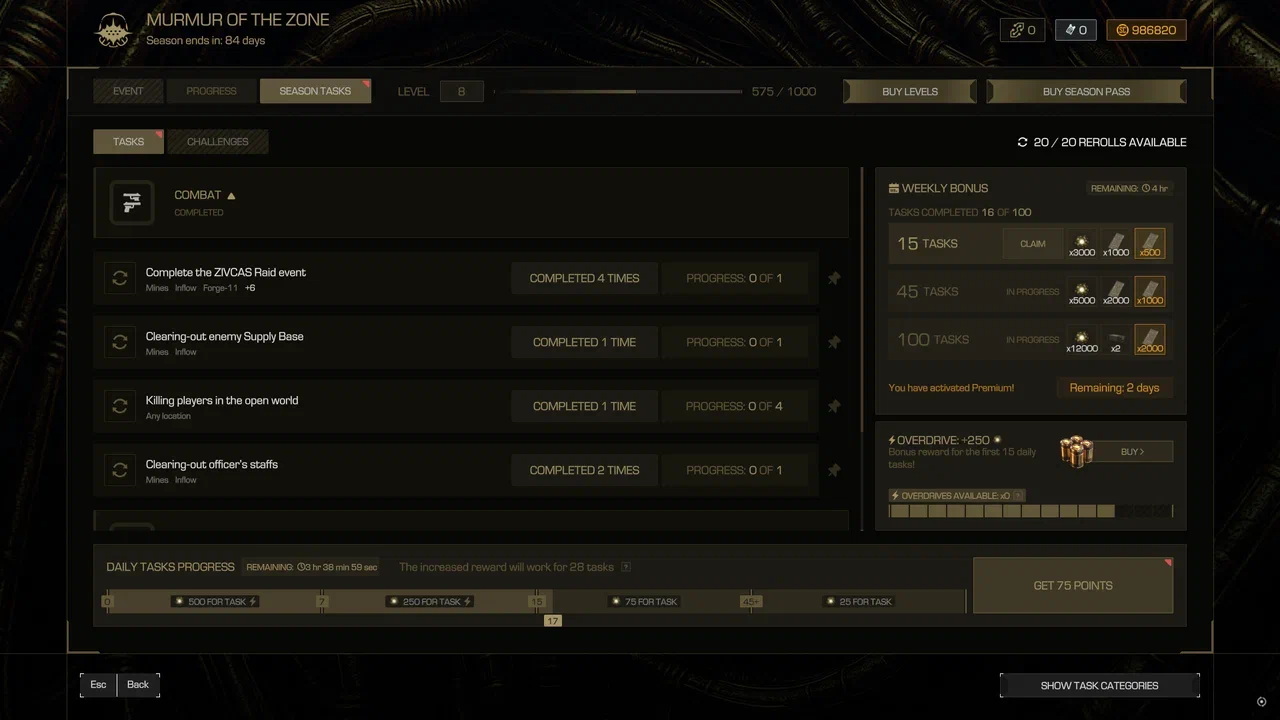Reroll the Clearing-out officer's staffs task
Screen dimensions: 1280x720
click(120, 470)
